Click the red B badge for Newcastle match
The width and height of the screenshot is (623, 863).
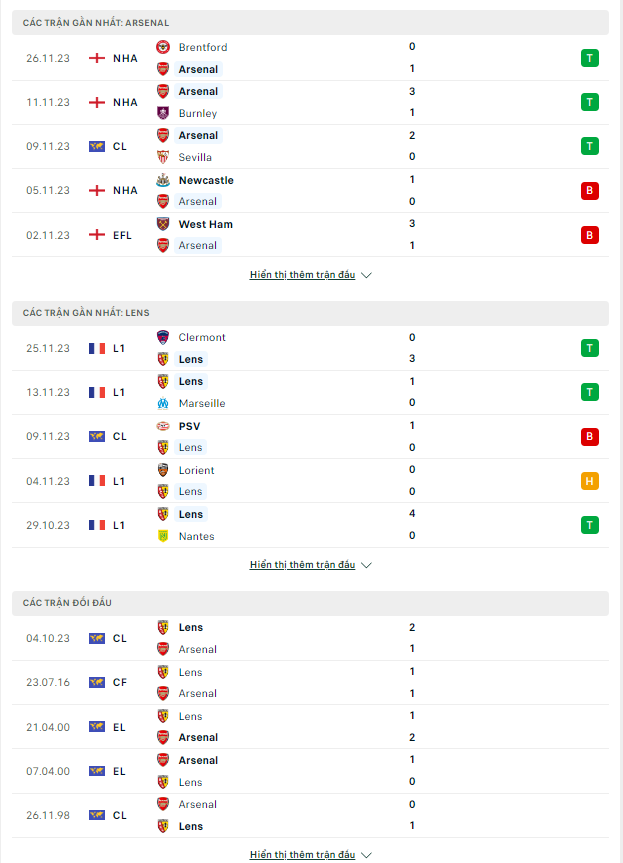(589, 190)
